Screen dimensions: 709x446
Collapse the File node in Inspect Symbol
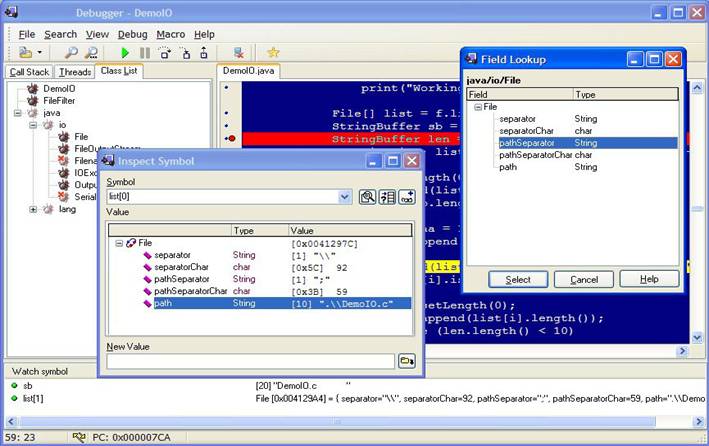point(119,243)
